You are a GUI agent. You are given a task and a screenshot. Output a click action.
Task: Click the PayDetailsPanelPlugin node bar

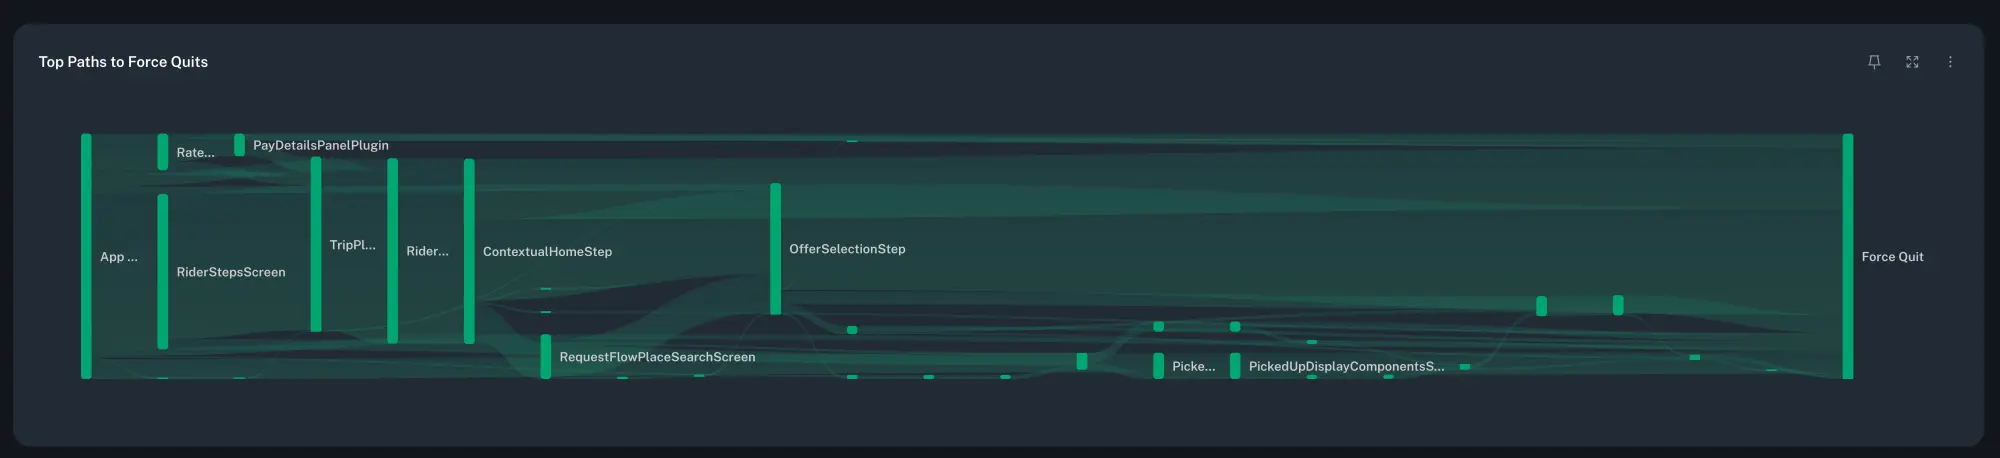tap(239, 145)
